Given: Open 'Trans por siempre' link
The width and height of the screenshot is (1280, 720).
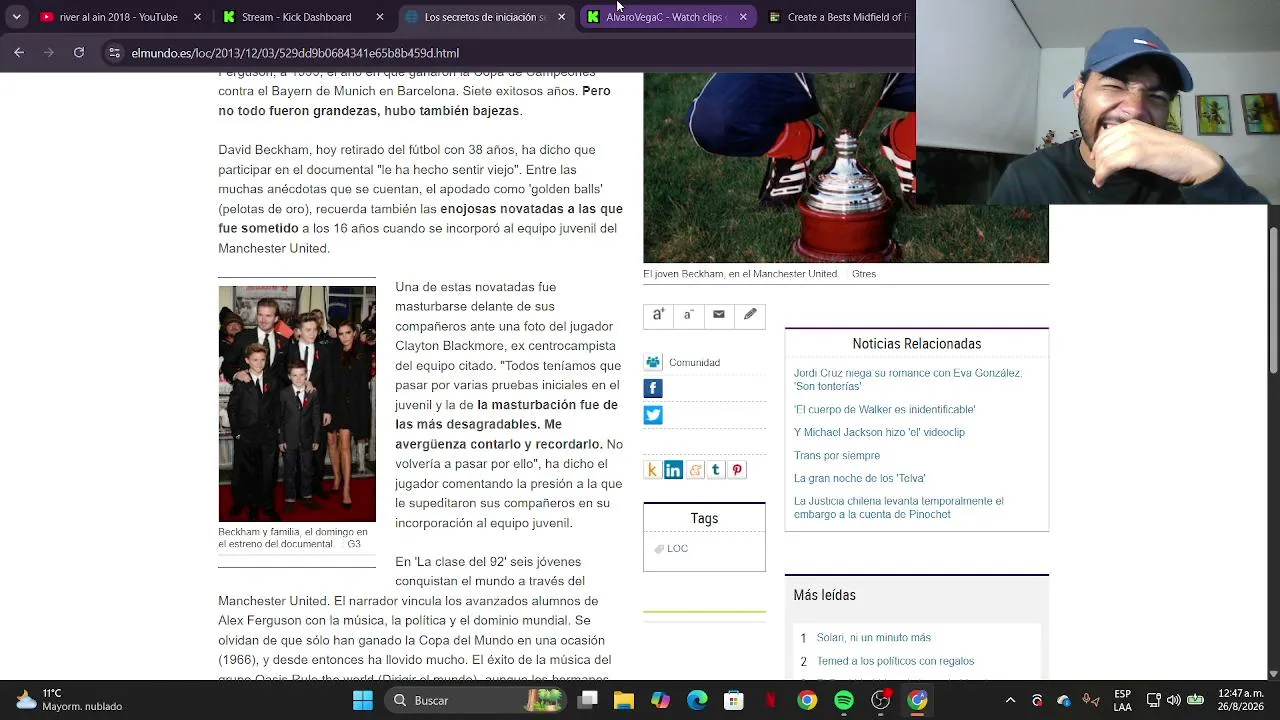Looking at the screenshot, I should pos(837,455).
